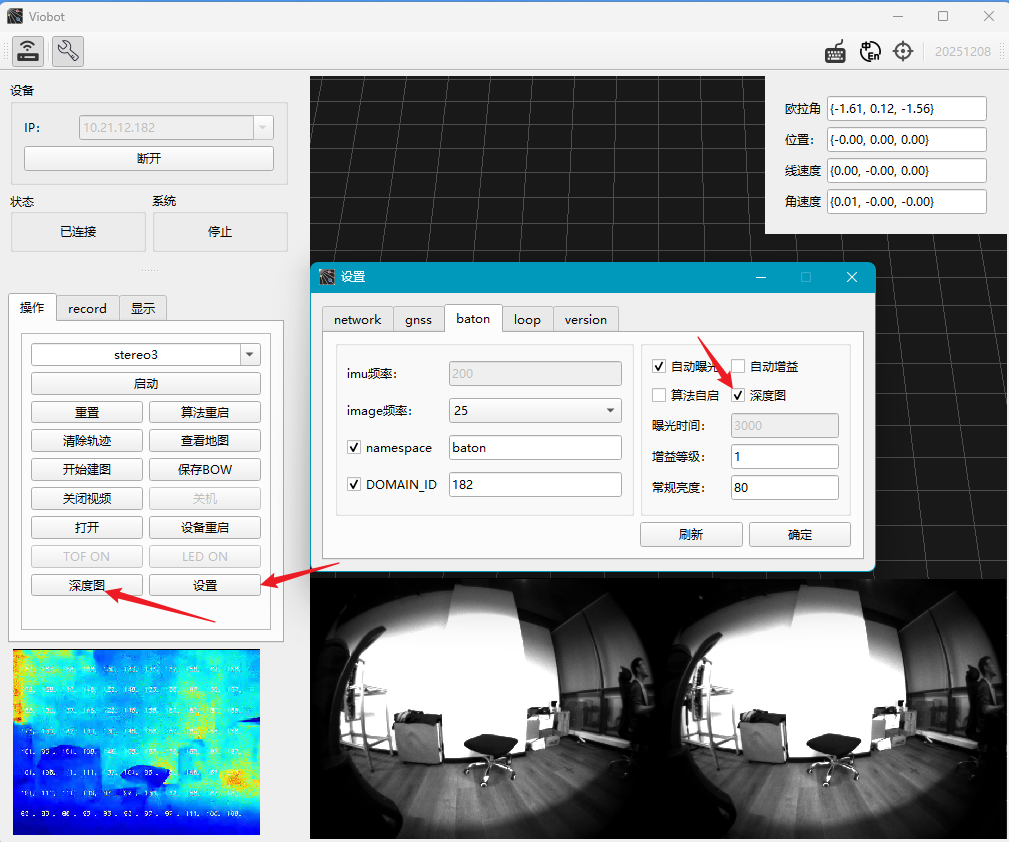This screenshot has height=842, width=1009.
Task: Click the 常规亮度 value field
Action: click(x=784, y=487)
